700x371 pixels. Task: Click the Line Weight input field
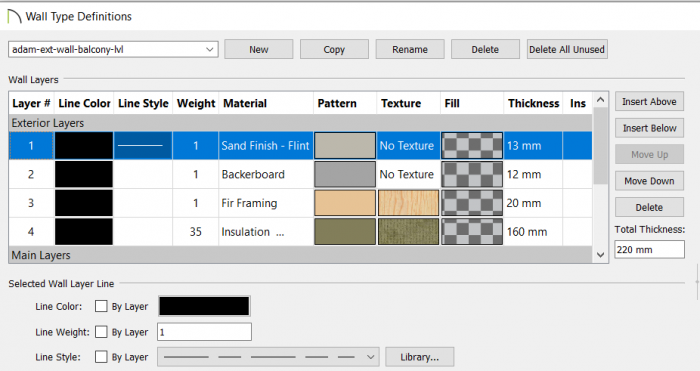point(204,332)
